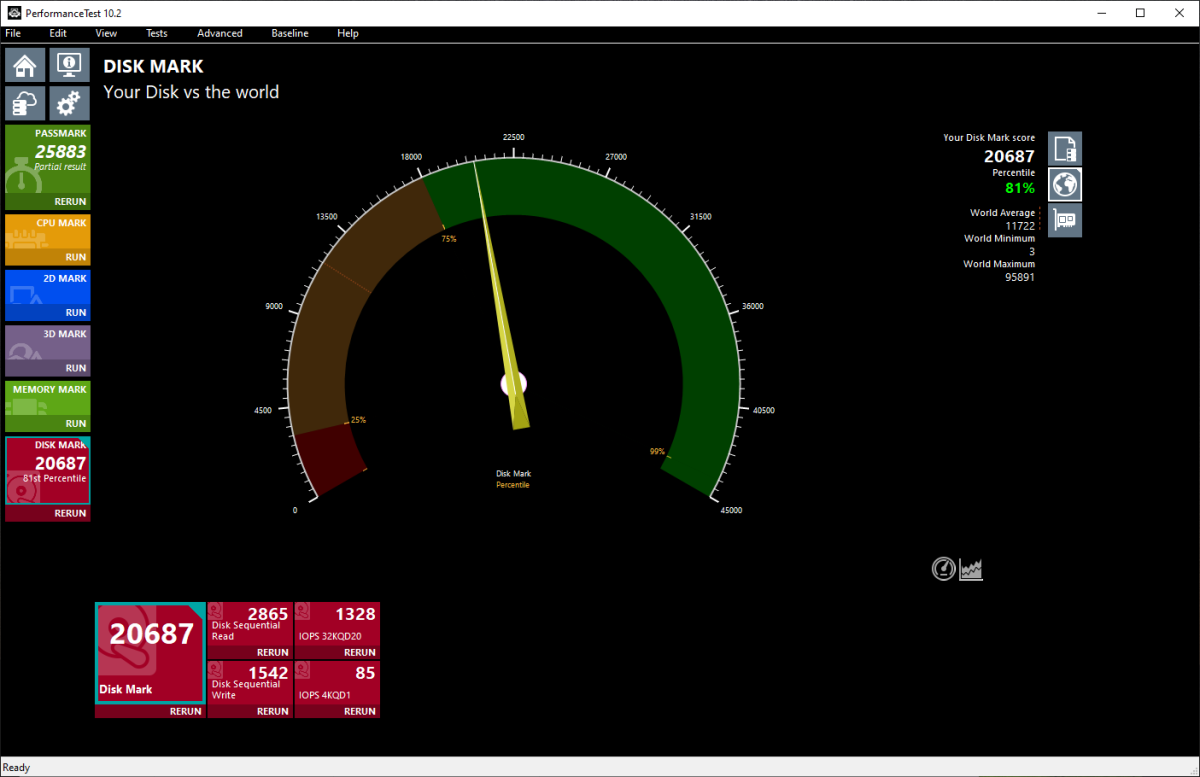Maximize the PerformanceTest window
This screenshot has height=777, width=1200.
[1140, 13]
